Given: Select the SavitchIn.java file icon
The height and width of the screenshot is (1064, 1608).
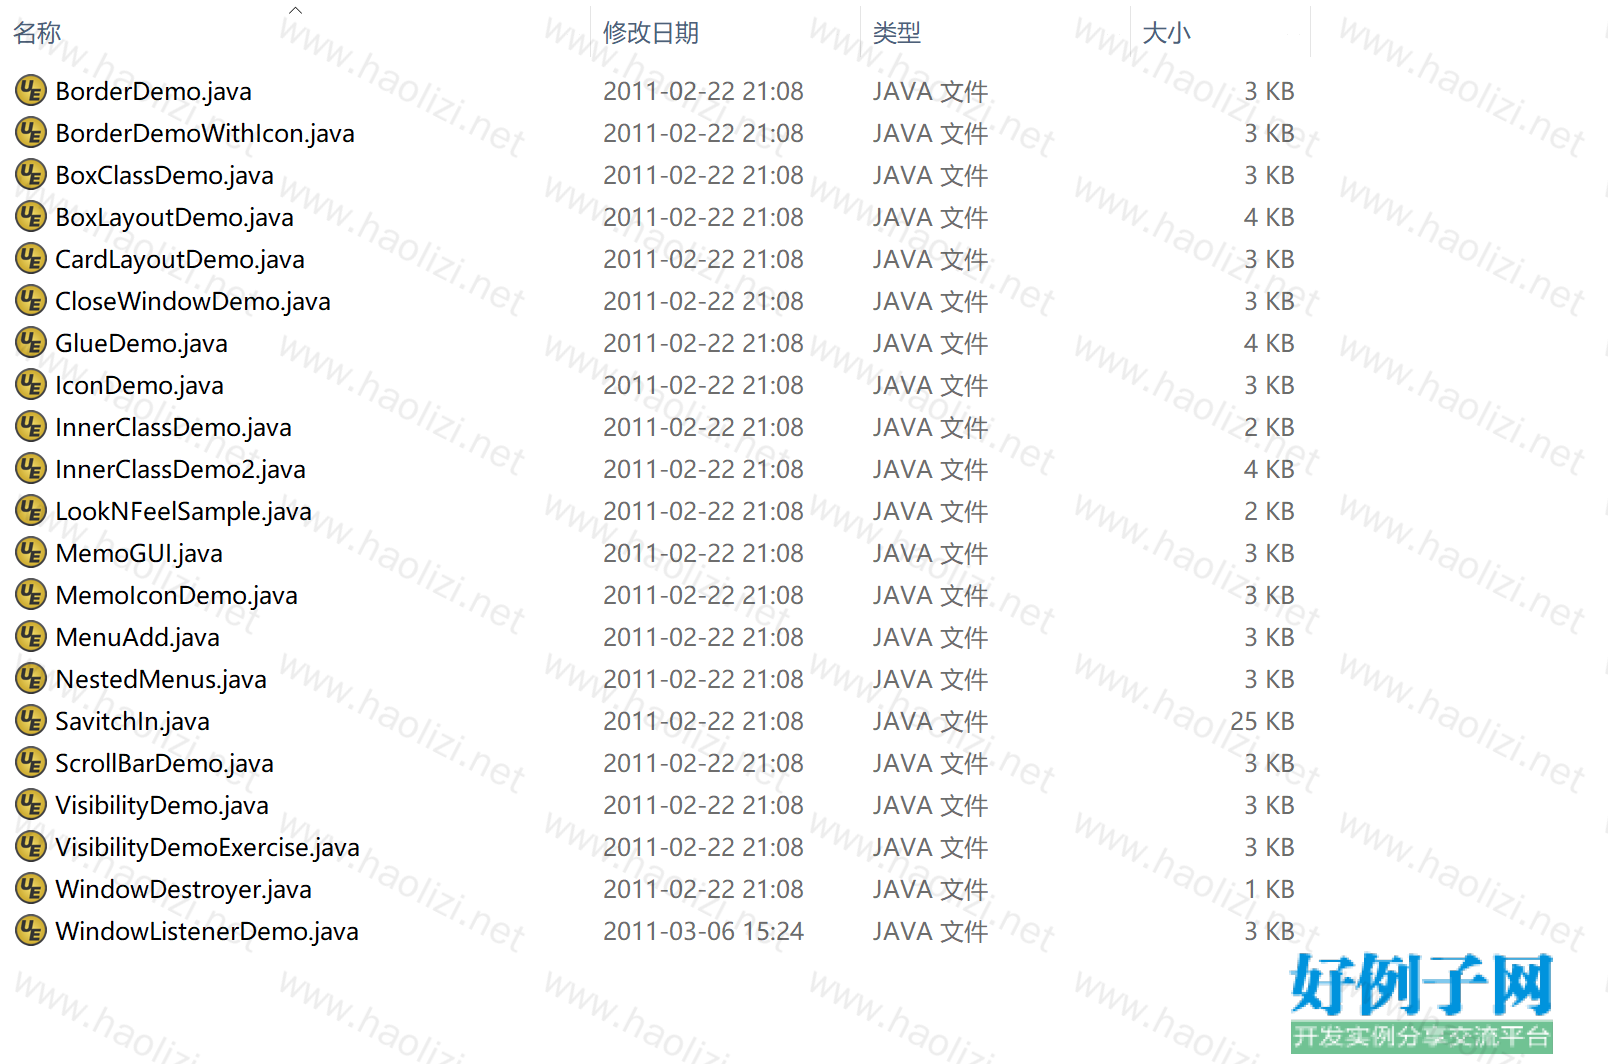Looking at the screenshot, I should (31, 721).
